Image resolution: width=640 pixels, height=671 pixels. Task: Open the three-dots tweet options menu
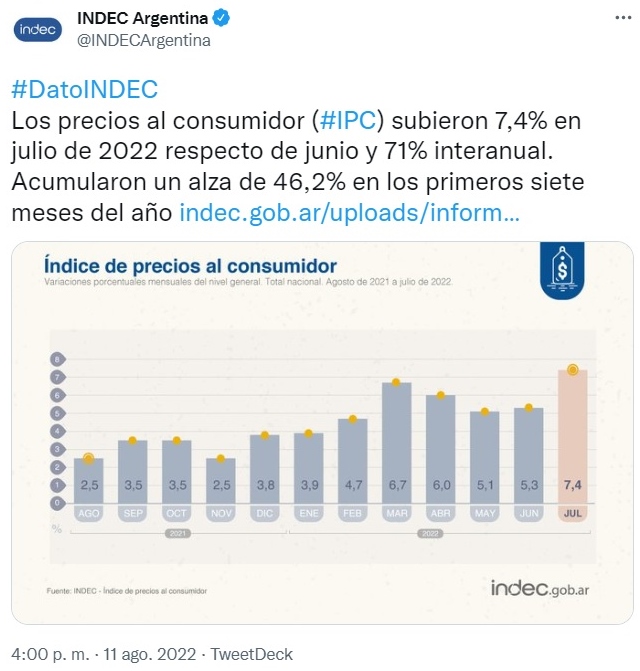(x=623, y=18)
